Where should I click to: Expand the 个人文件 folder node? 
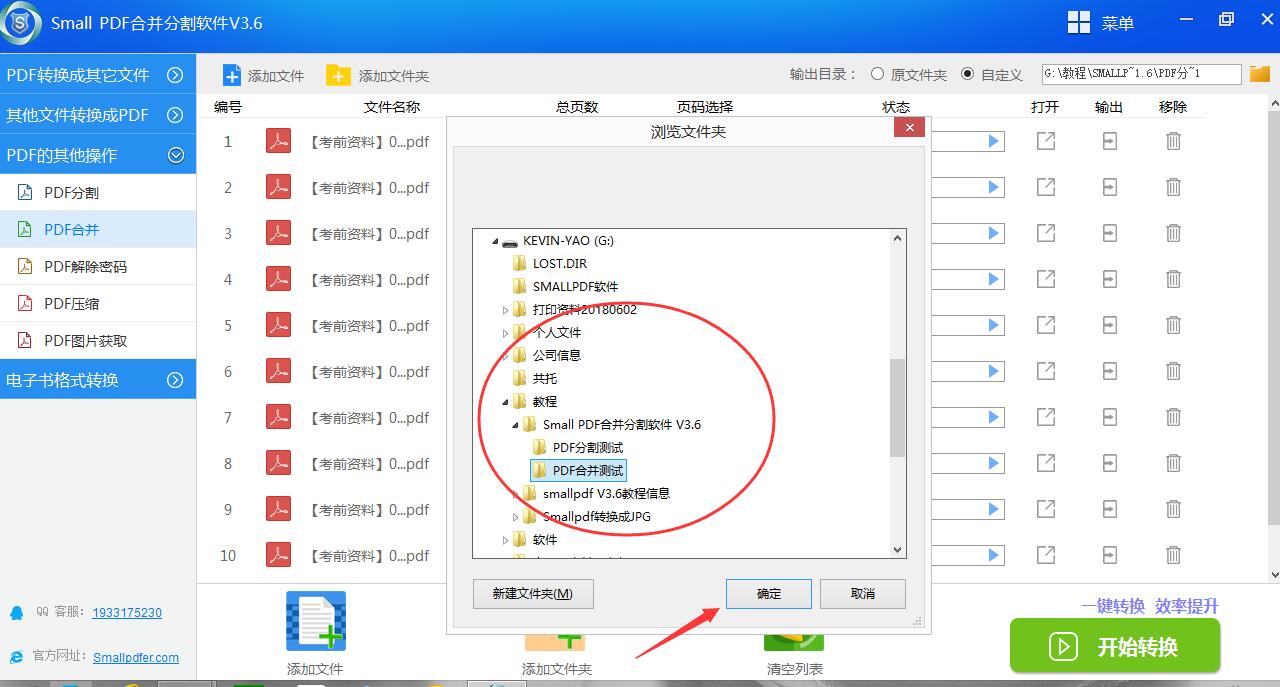(x=505, y=333)
